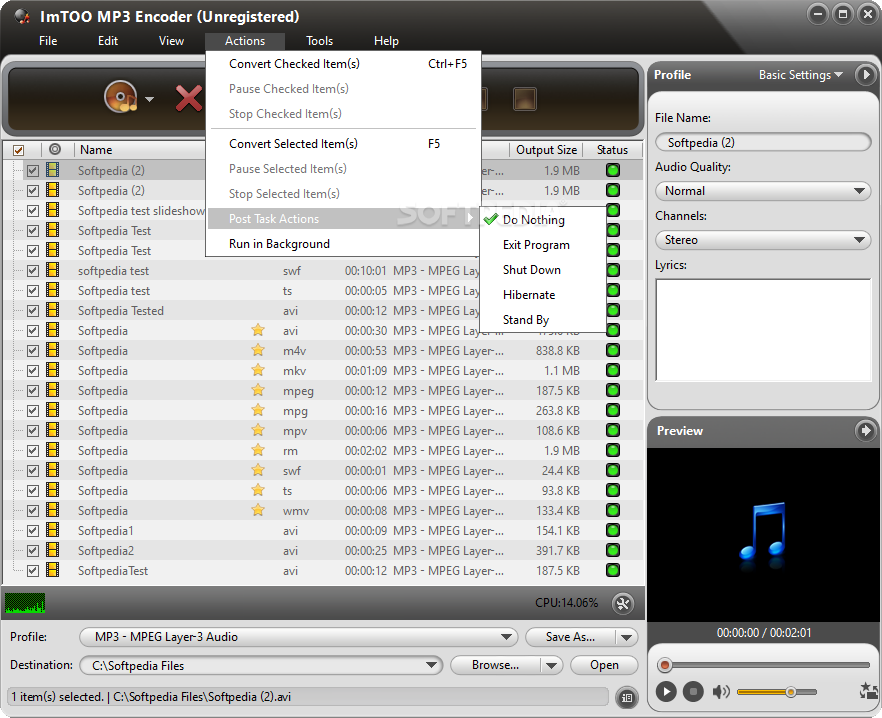Uncheck Softpedia test slideshow checkbox
The height and width of the screenshot is (718, 882).
click(33, 210)
